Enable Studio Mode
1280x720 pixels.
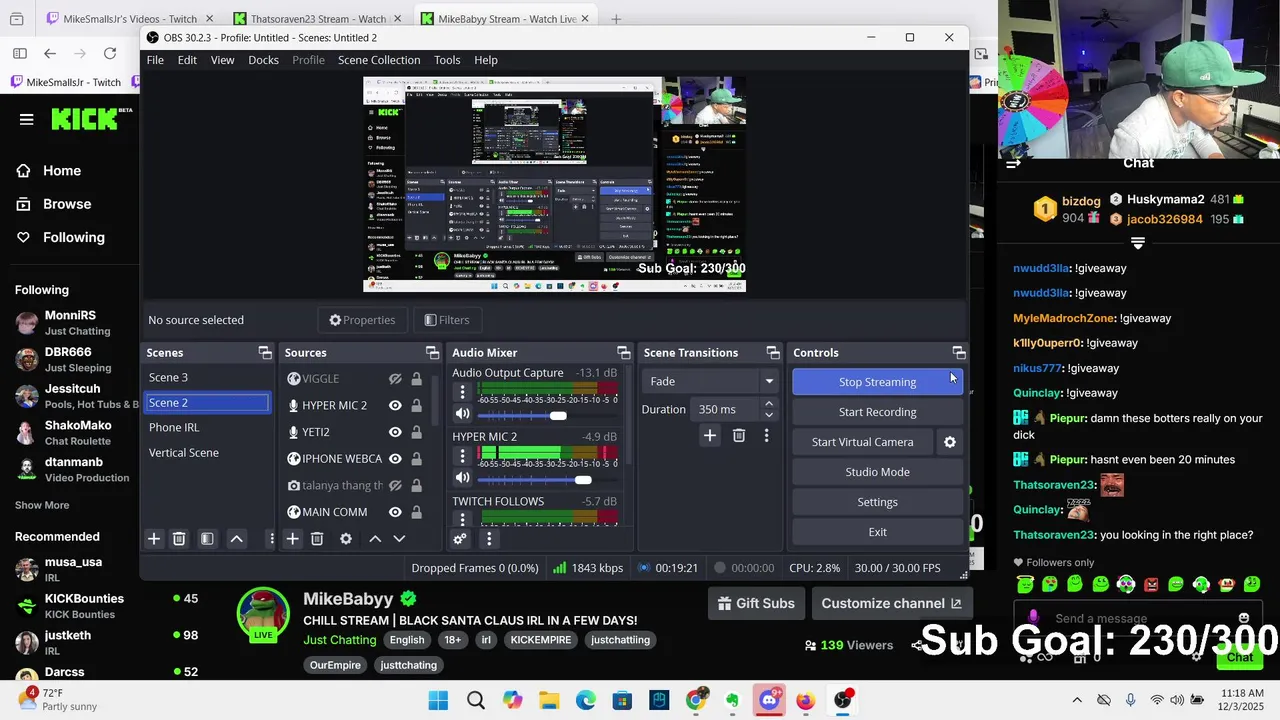pos(877,472)
